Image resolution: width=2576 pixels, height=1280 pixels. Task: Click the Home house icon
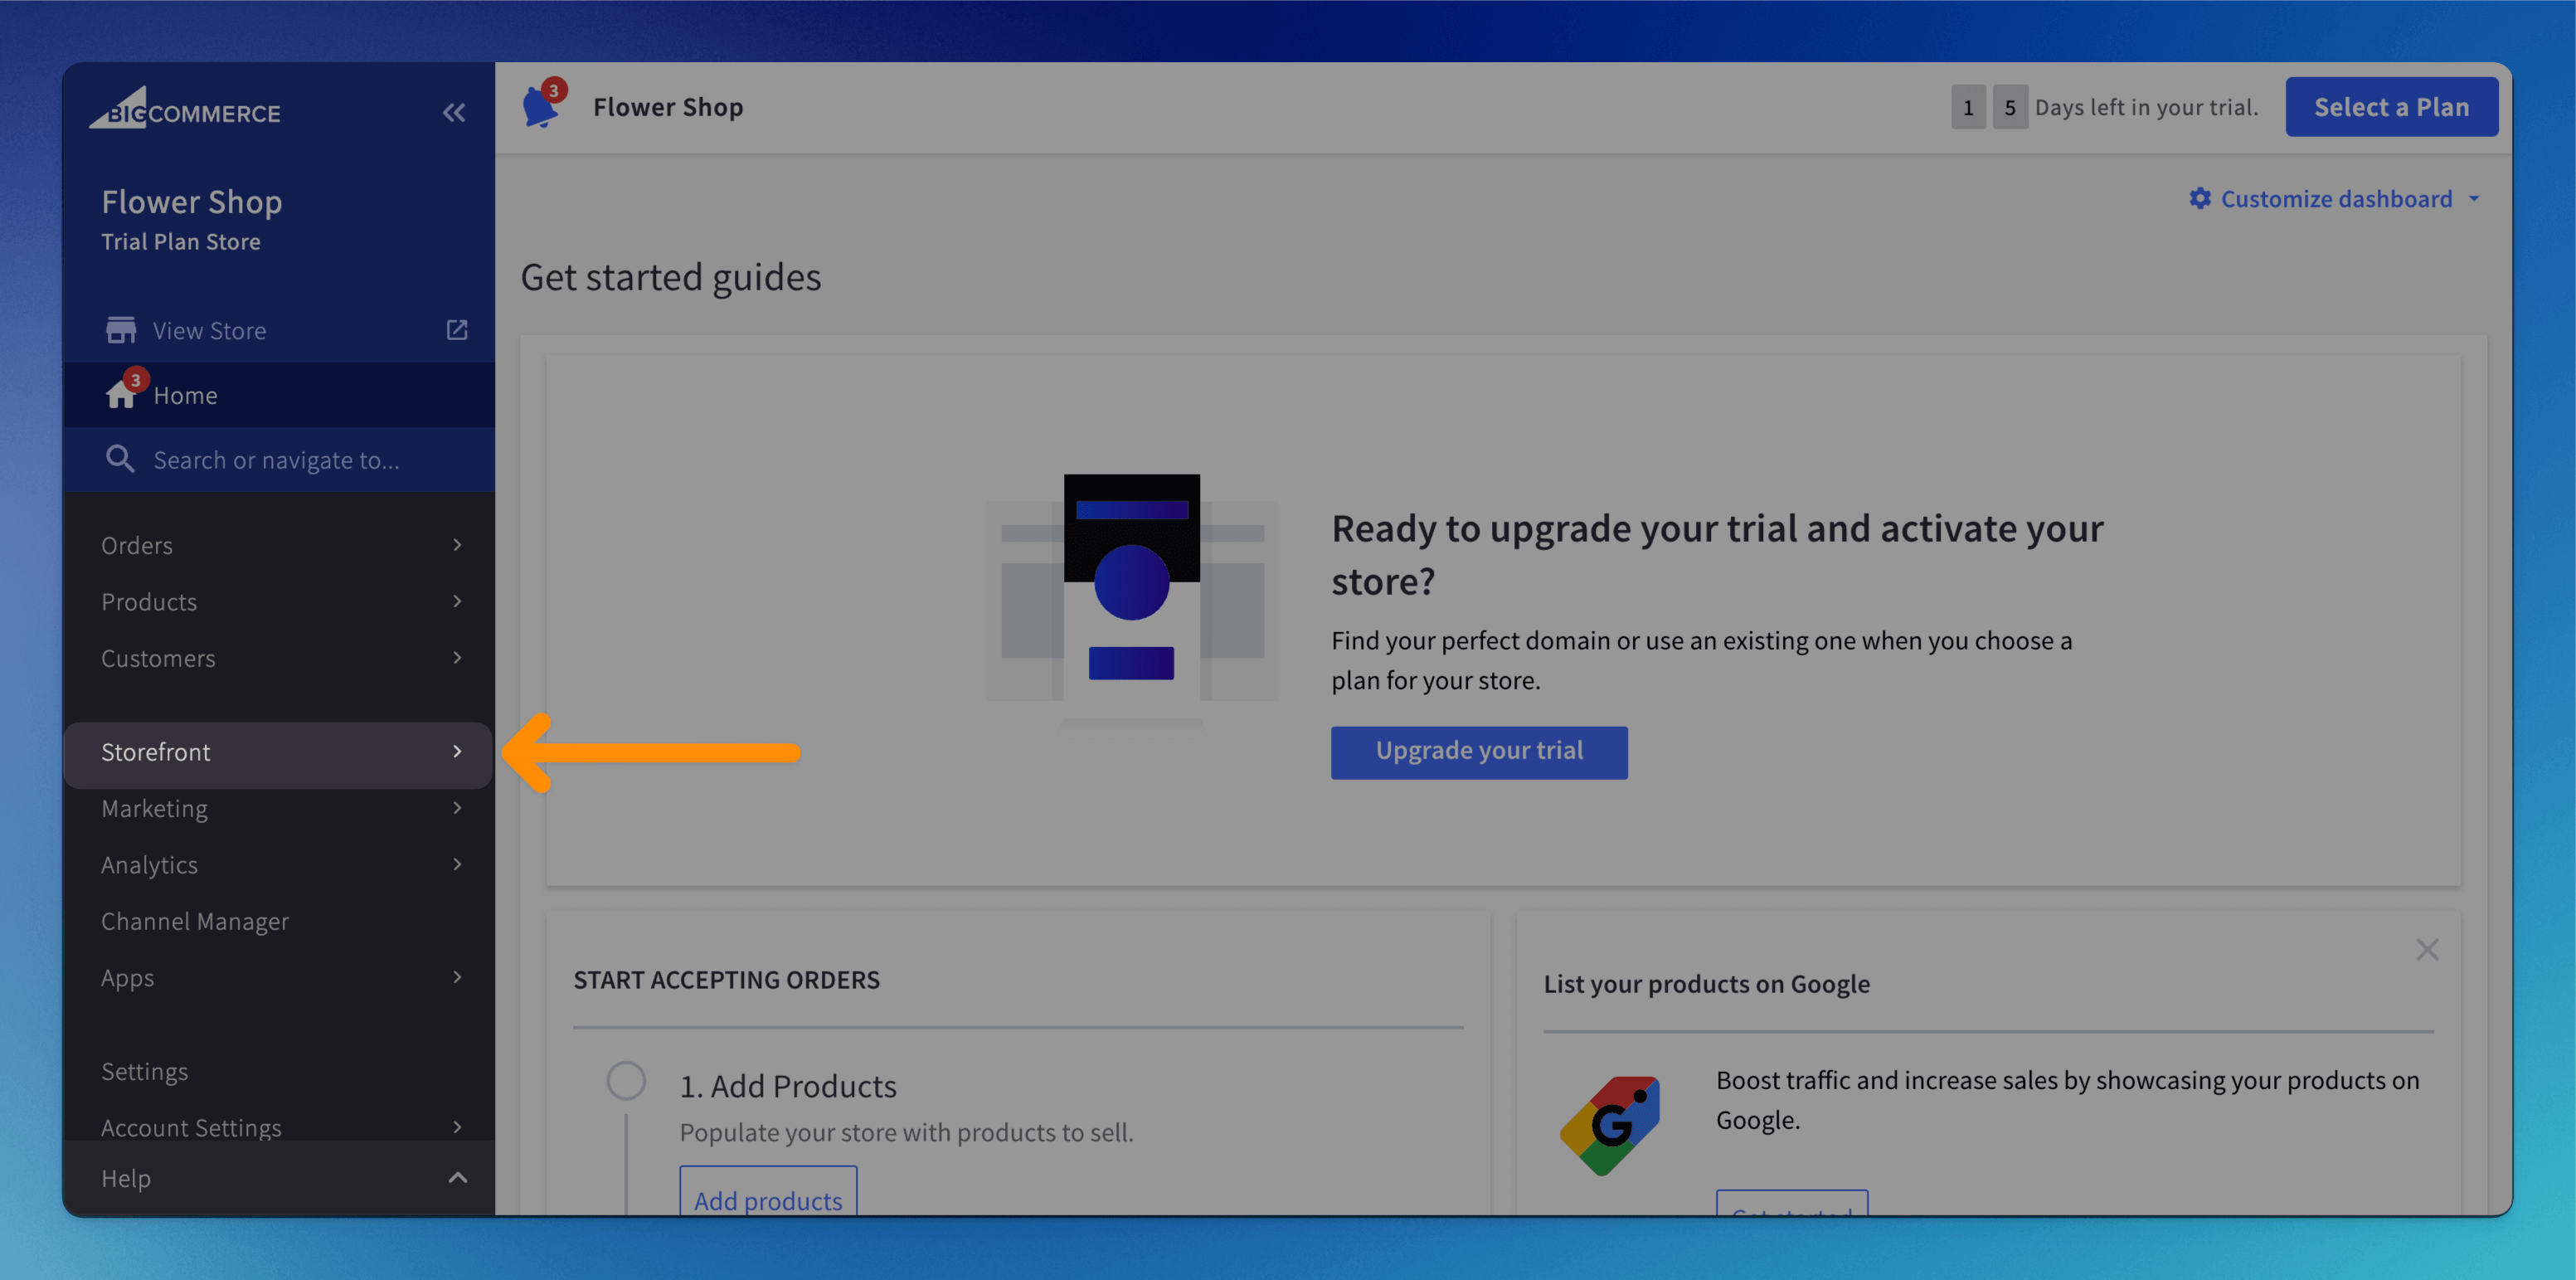tap(121, 395)
